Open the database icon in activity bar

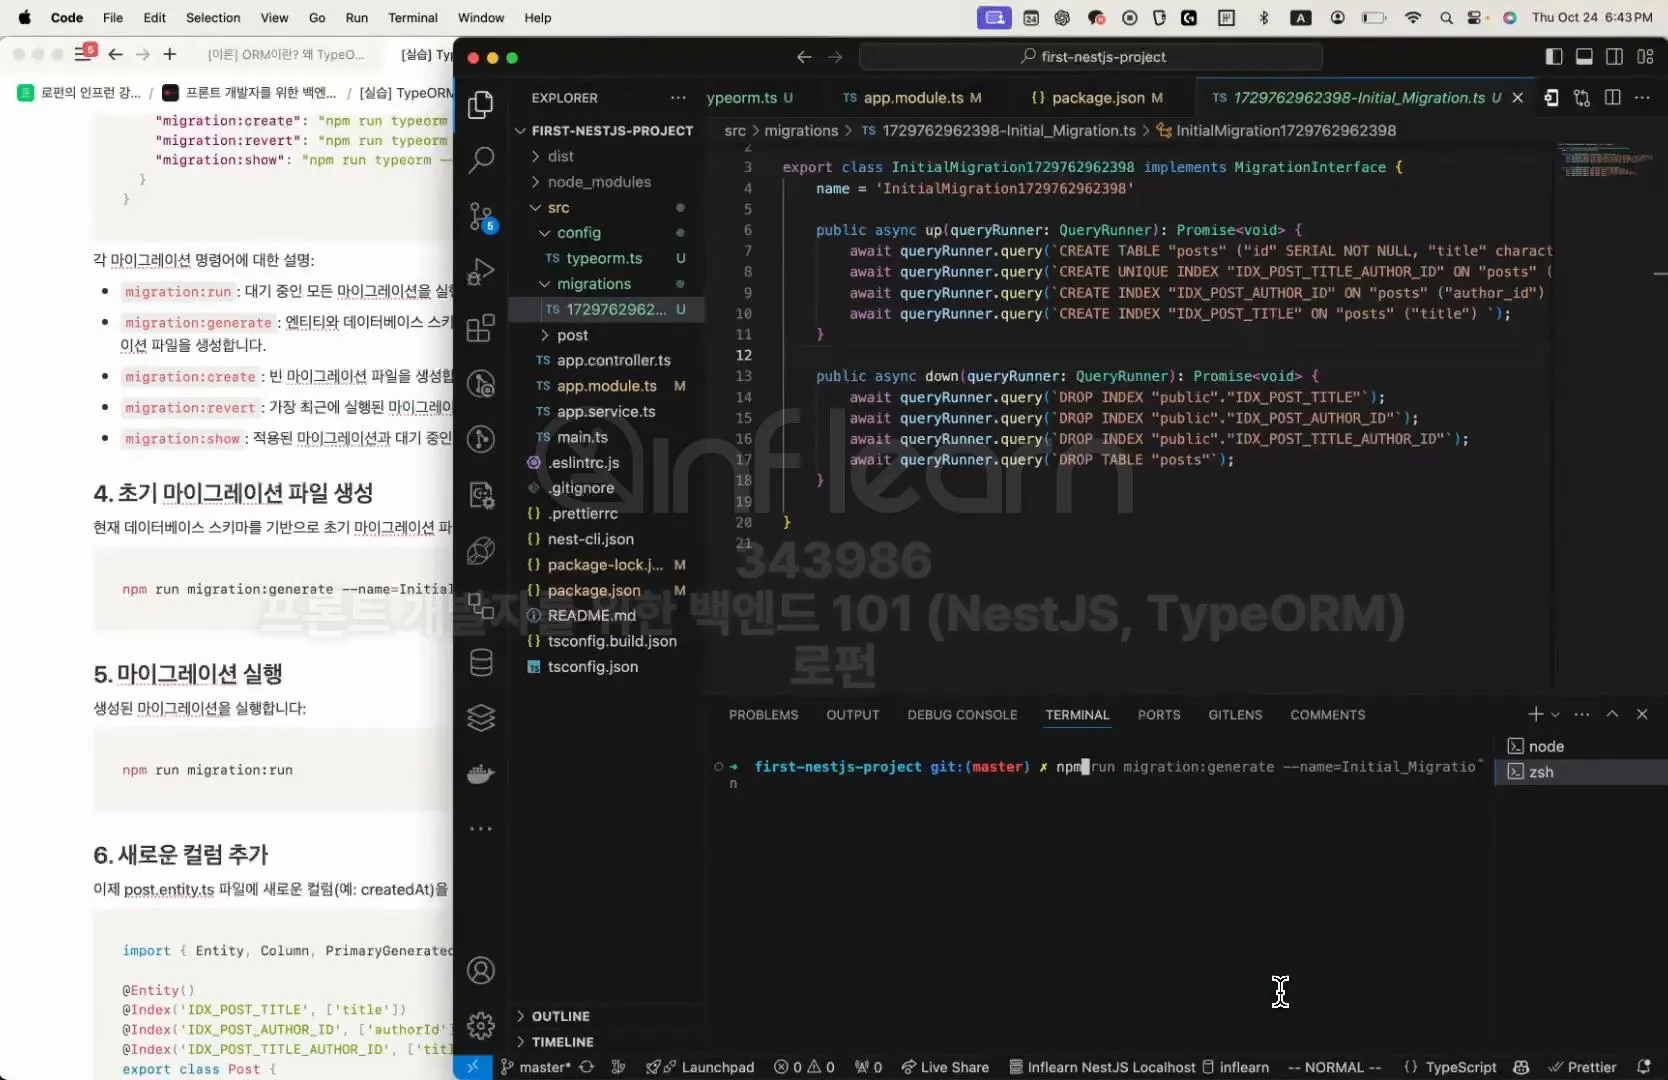(481, 662)
